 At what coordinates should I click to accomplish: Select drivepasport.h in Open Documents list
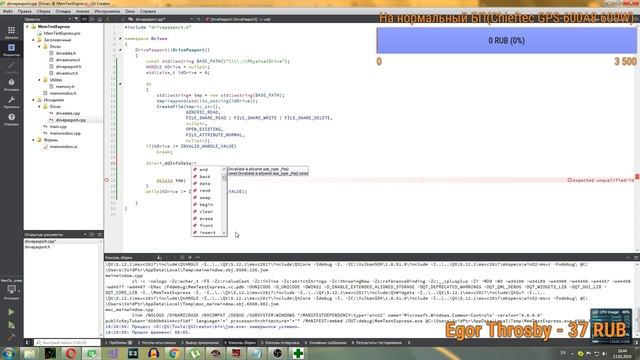tap(37, 247)
